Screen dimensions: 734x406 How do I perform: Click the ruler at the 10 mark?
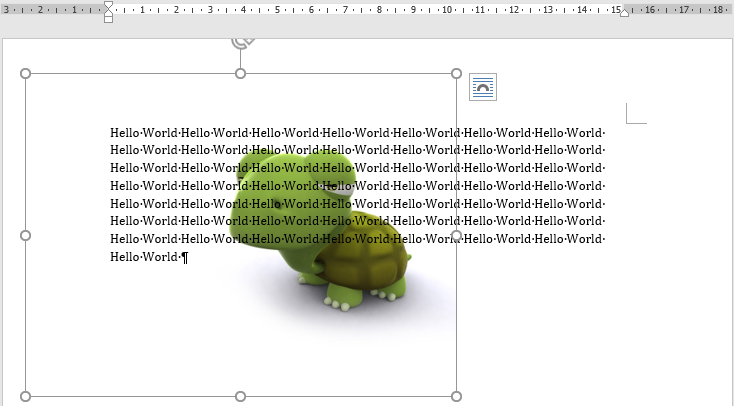447,10
